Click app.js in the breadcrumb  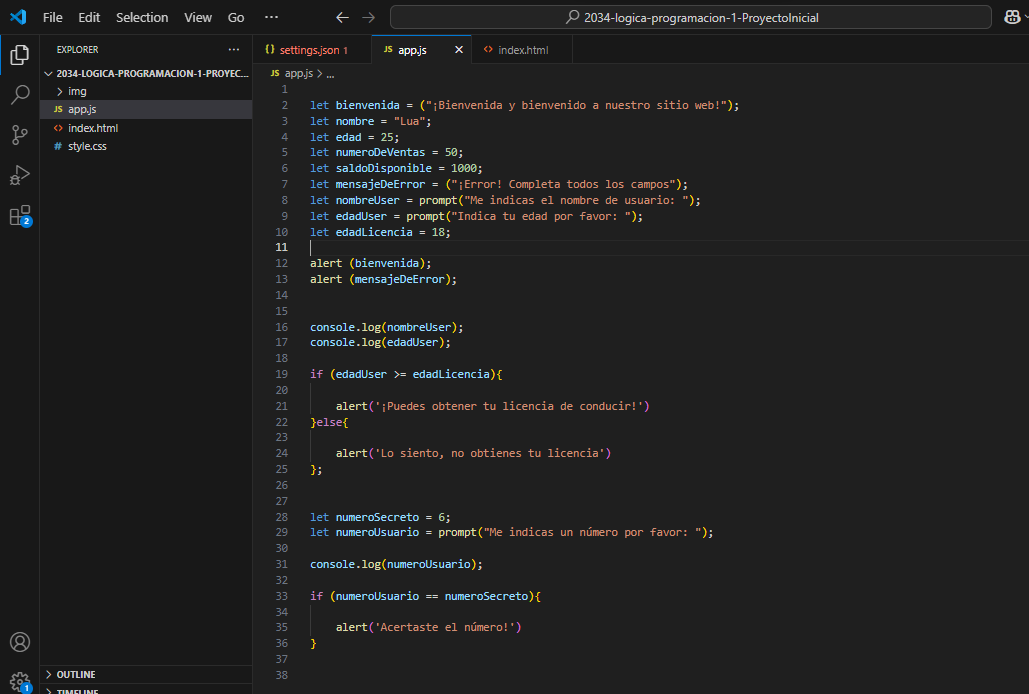coord(299,73)
